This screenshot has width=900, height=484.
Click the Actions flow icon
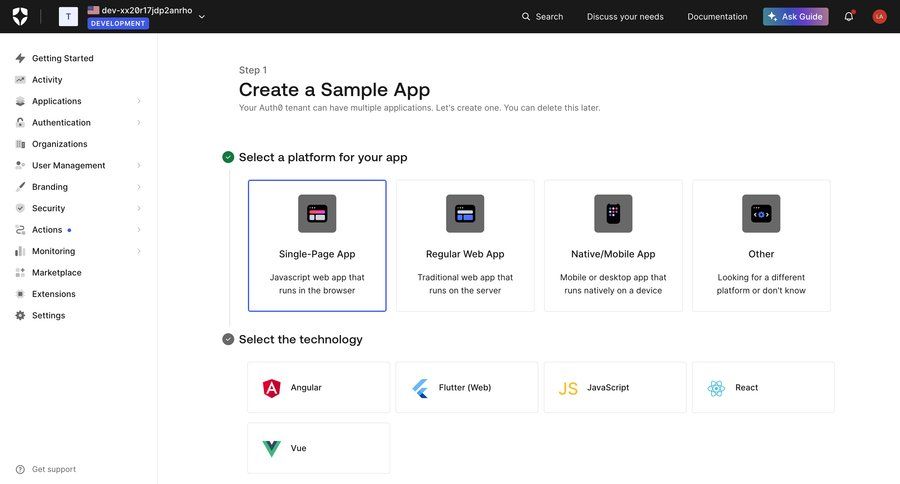pos(20,230)
